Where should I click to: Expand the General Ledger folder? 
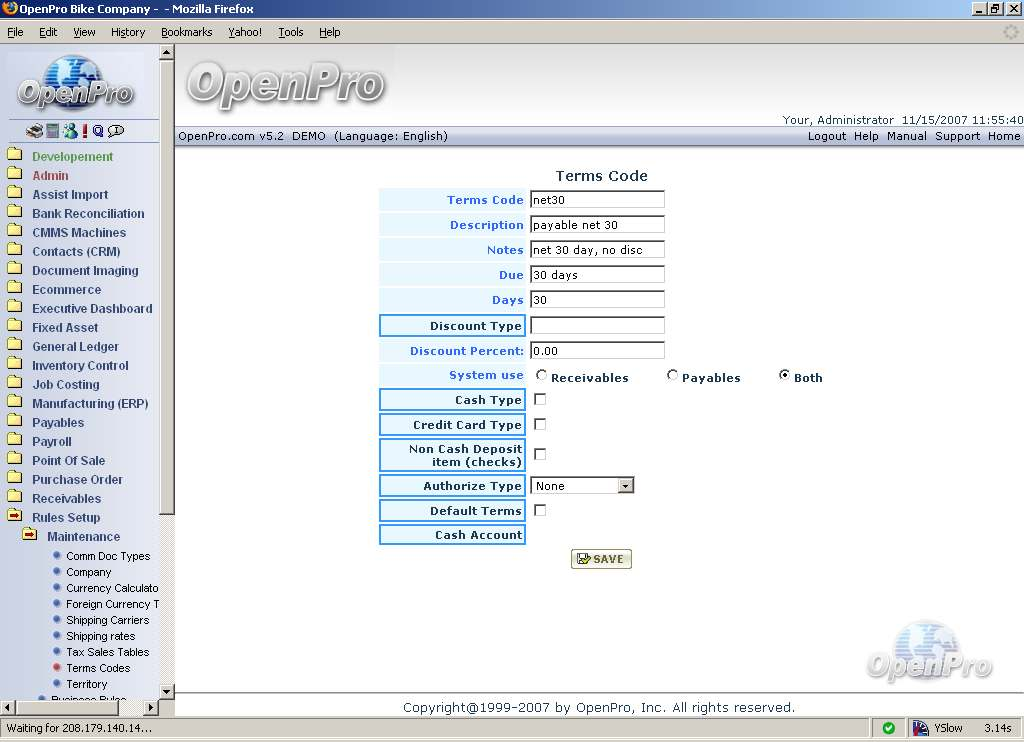click(x=15, y=346)
